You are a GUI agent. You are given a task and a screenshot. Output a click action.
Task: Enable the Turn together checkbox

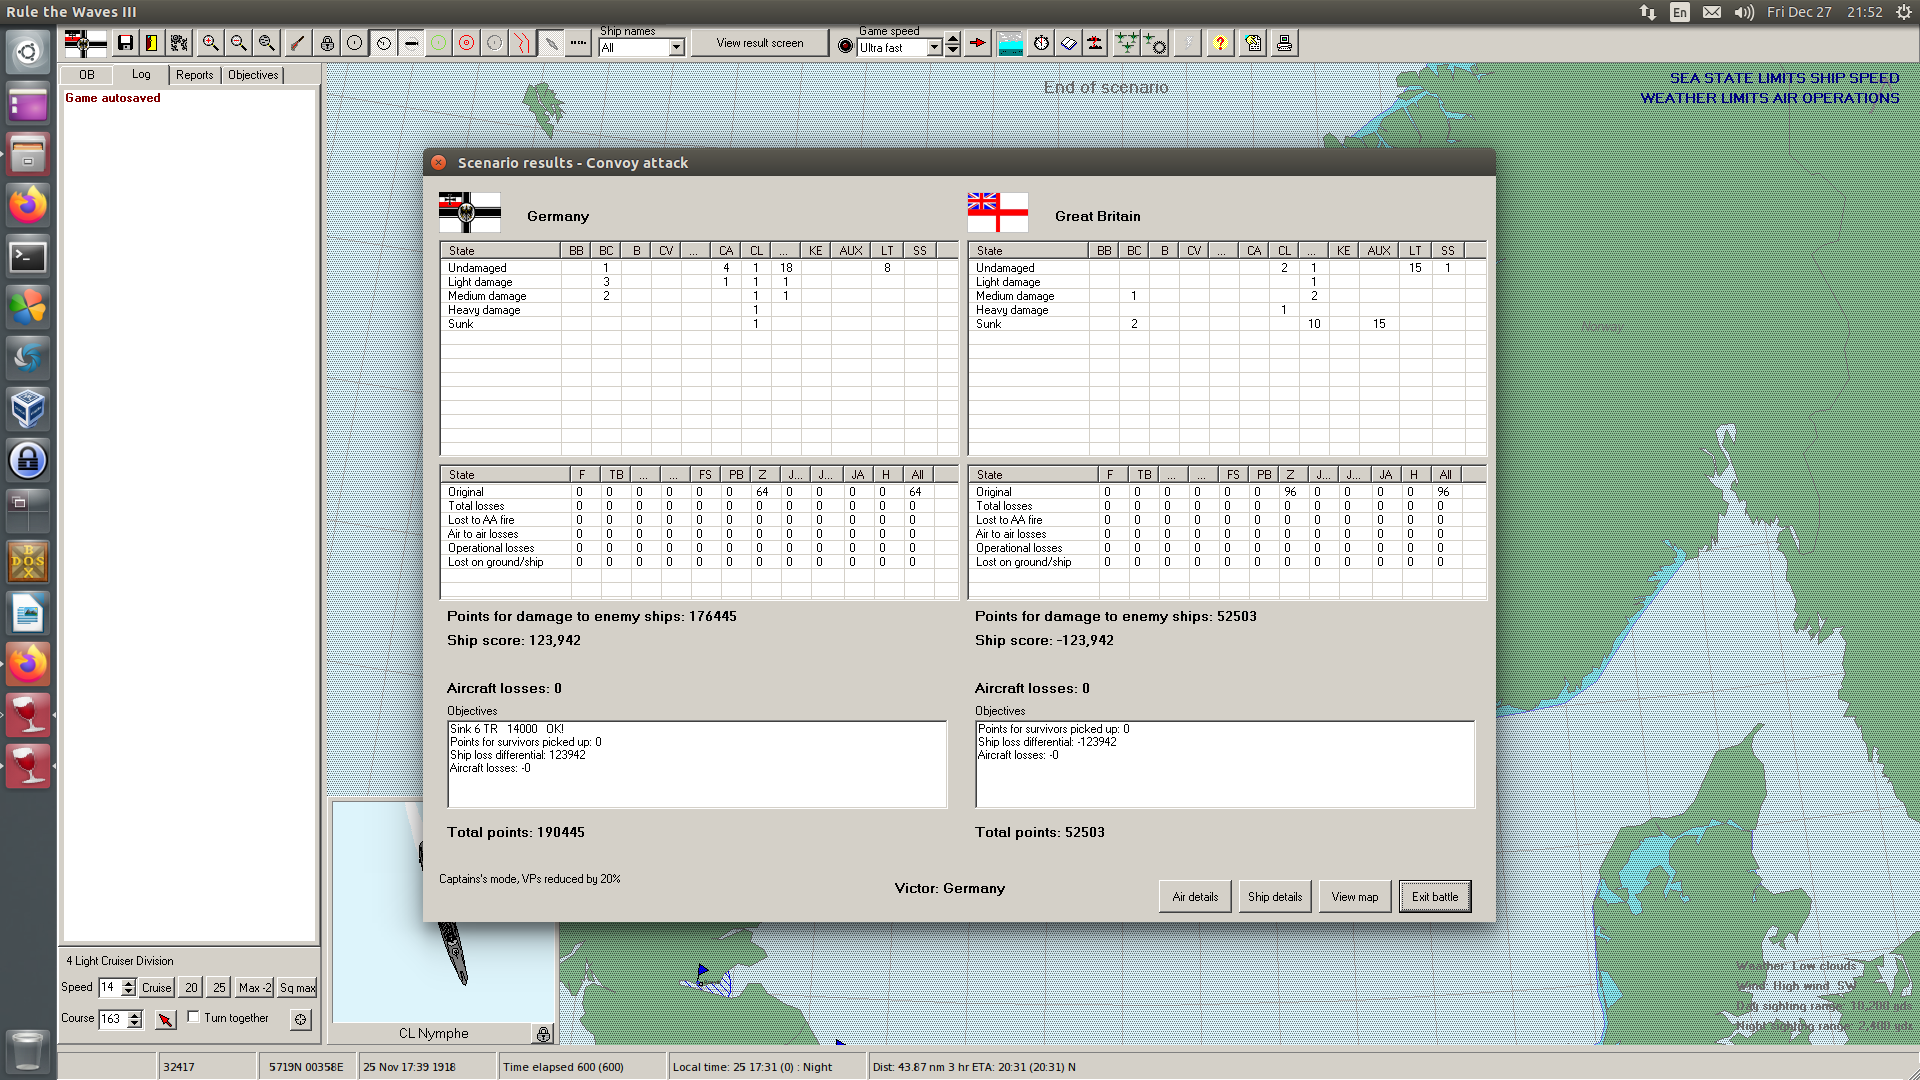click(194, 1017)
